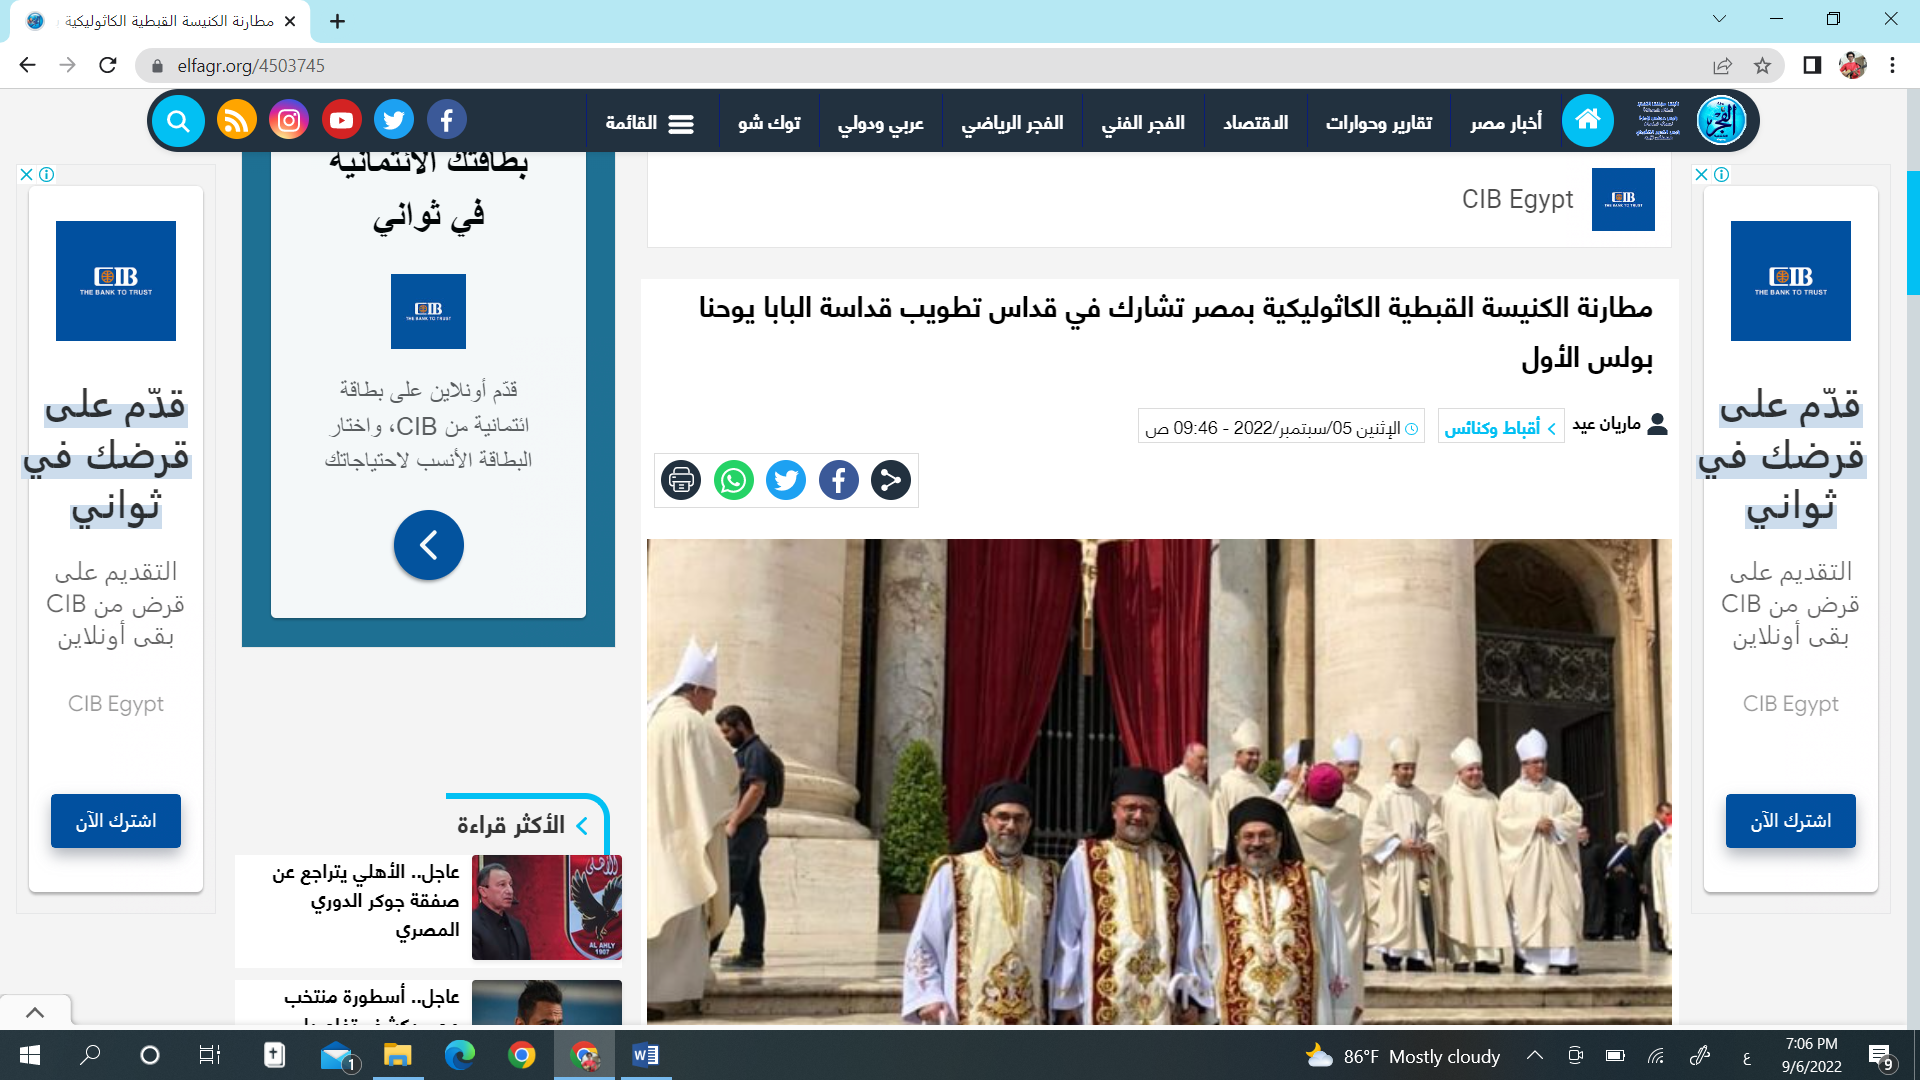Image resolution: width=1920 pixels, height=1080 pixels.
Task: Click the round blue arrow in CIB card ad
Action: pyautogui.click(x=429, y=545)
